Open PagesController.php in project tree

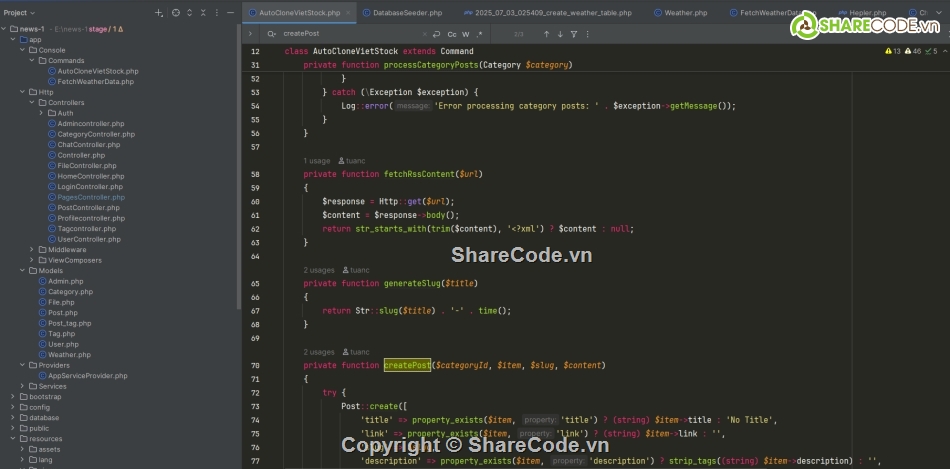[x=91, y=198]
